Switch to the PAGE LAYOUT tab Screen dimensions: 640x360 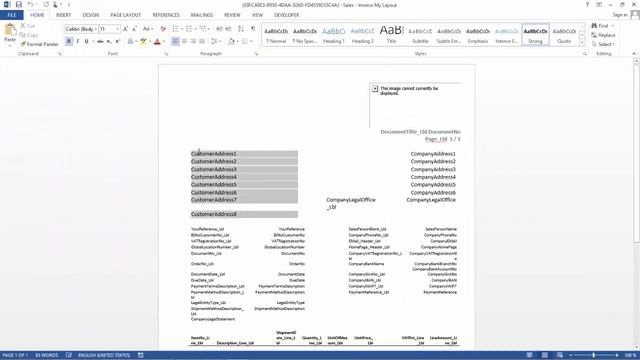click(x=125, y=15)
